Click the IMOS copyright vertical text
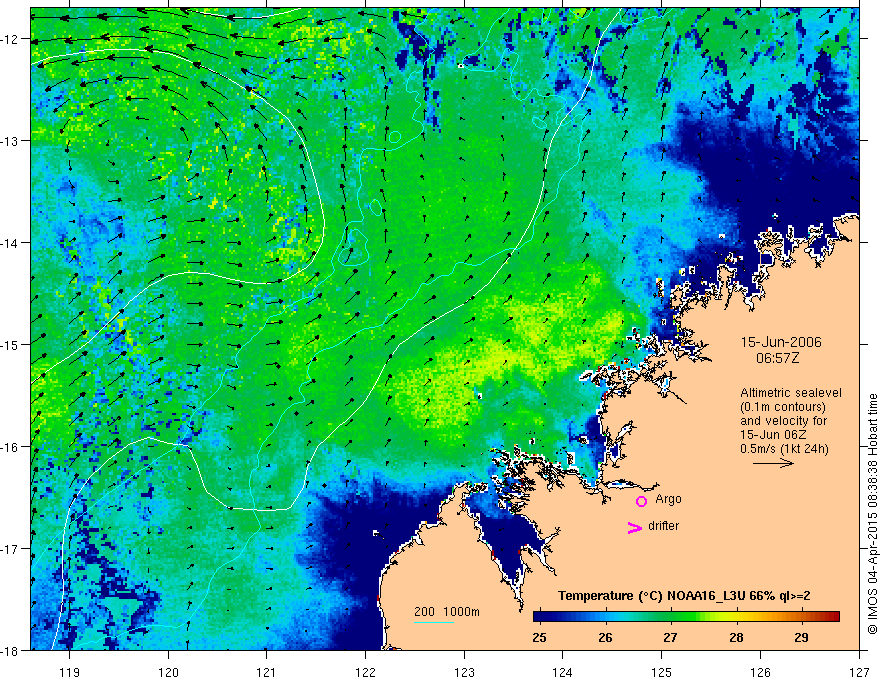The width and height of the screenshot is (880, 680). click(x=872, y=514)
